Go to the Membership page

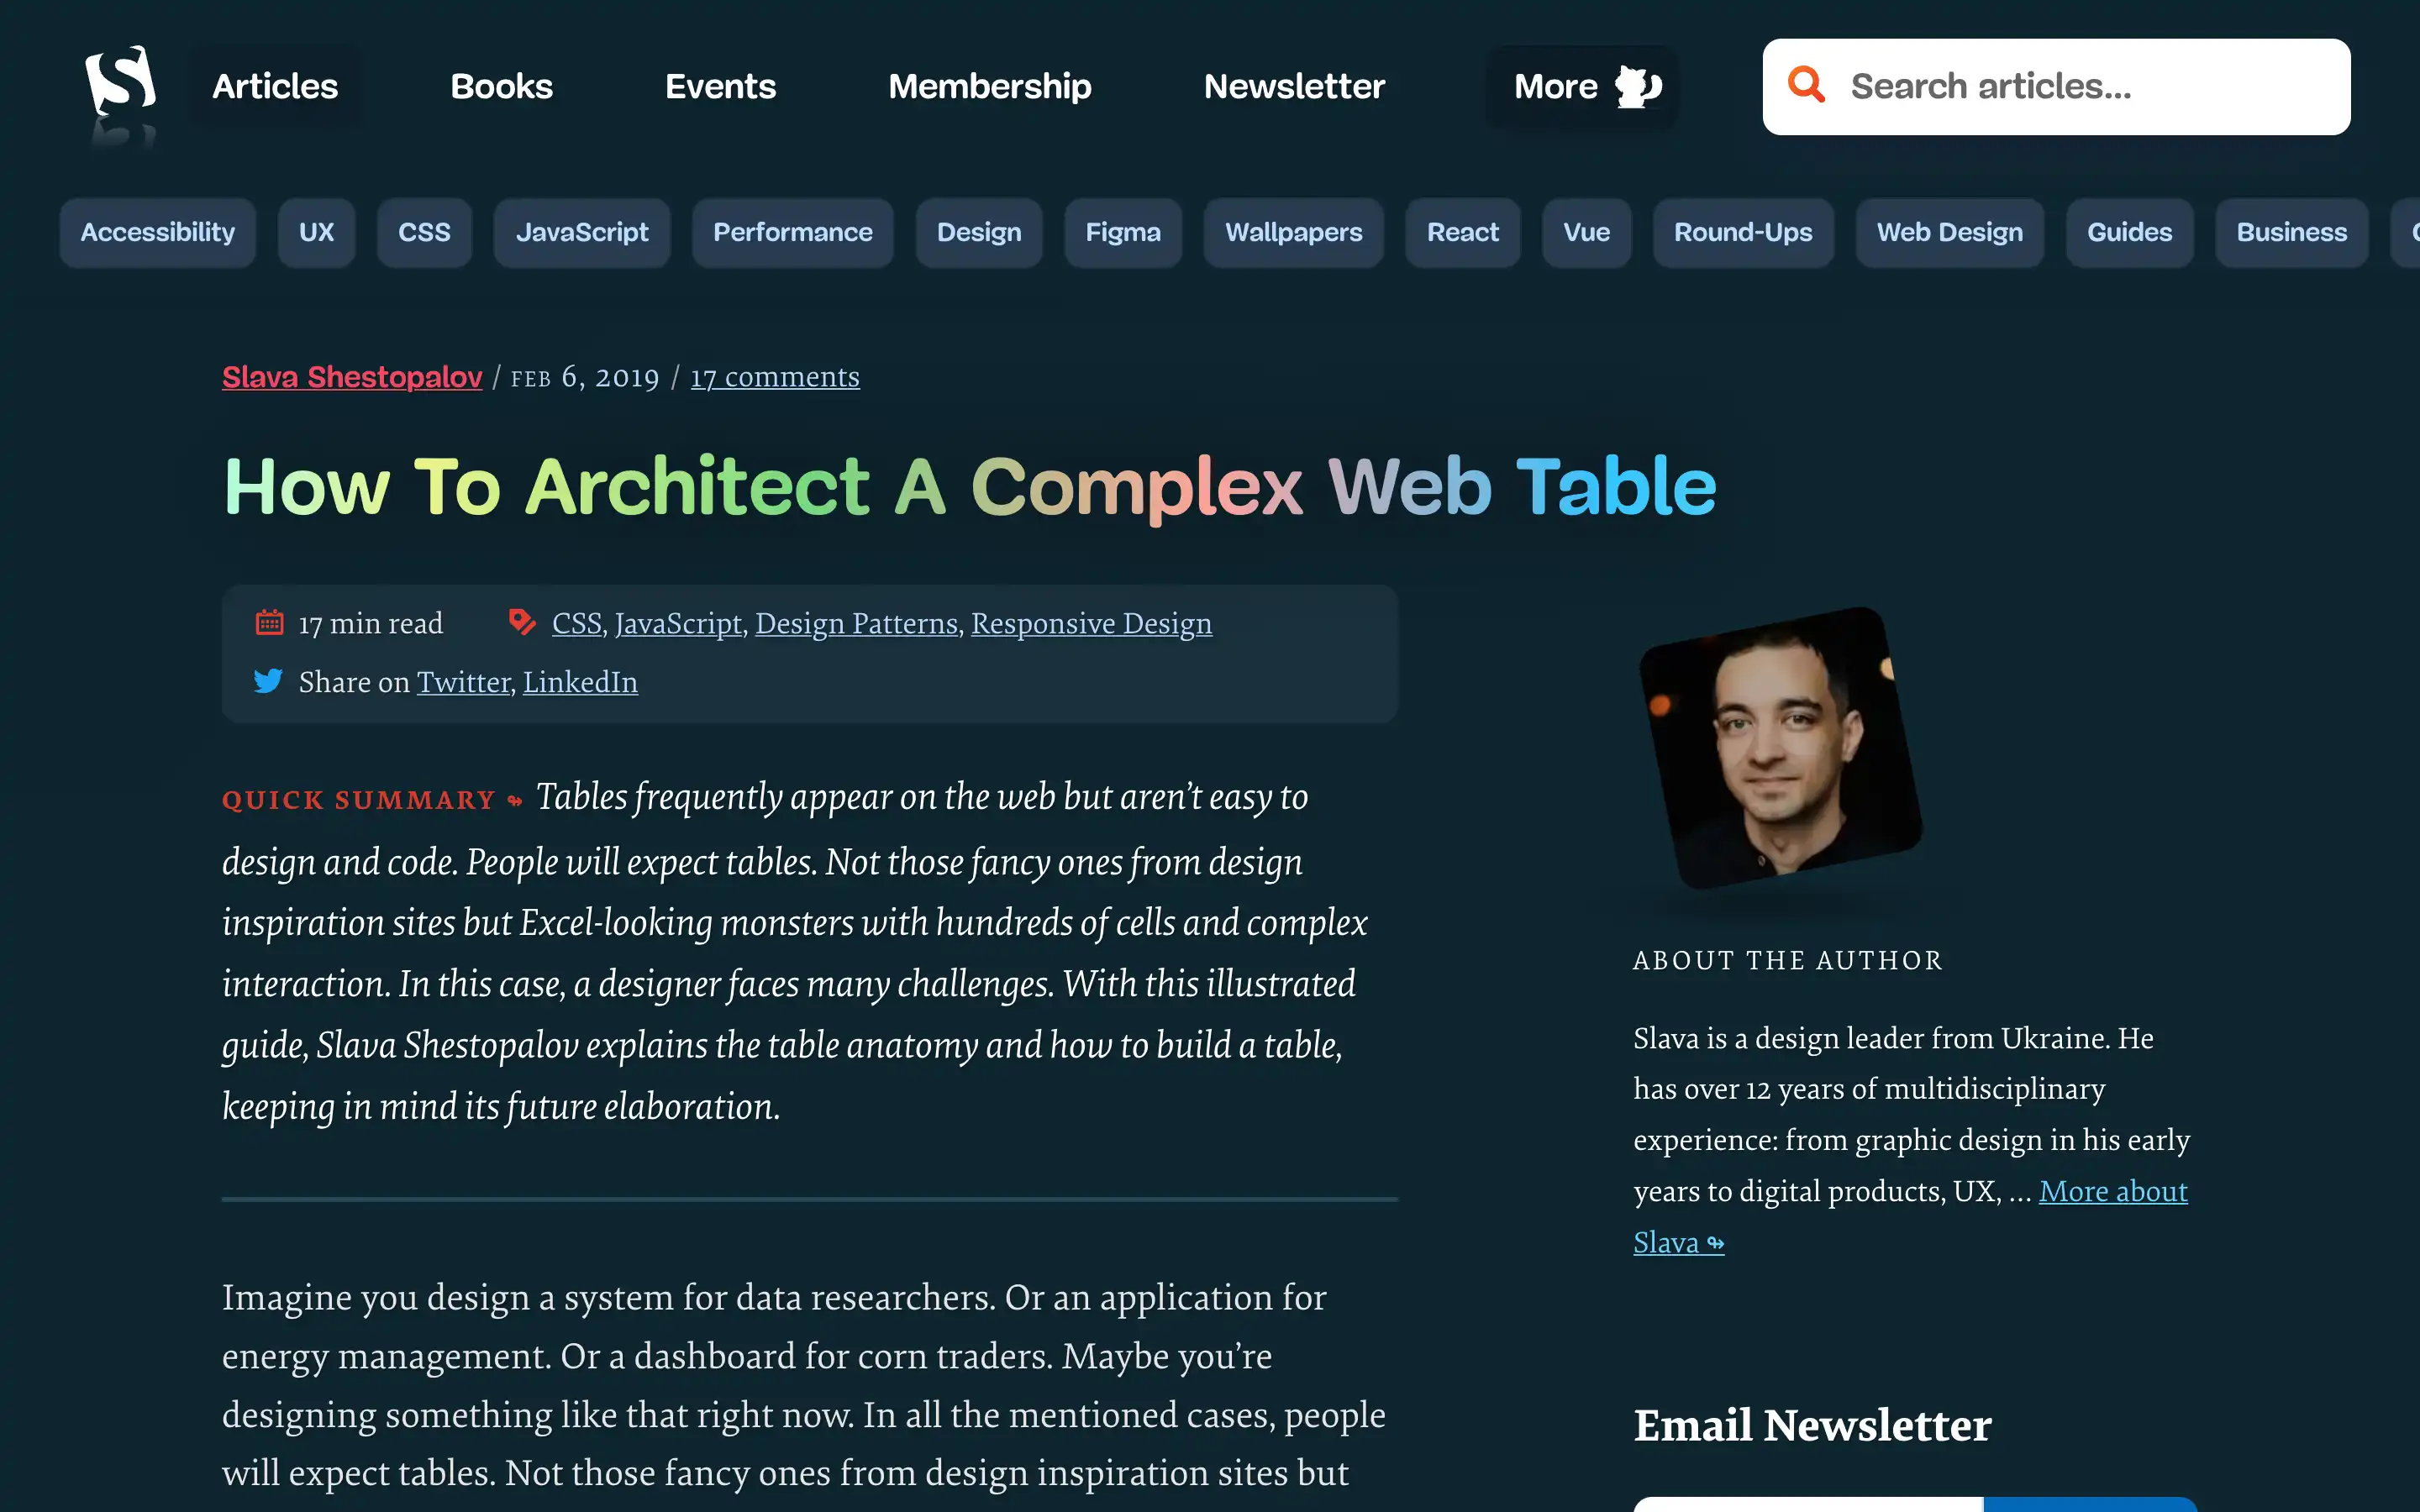coord(989,87)
